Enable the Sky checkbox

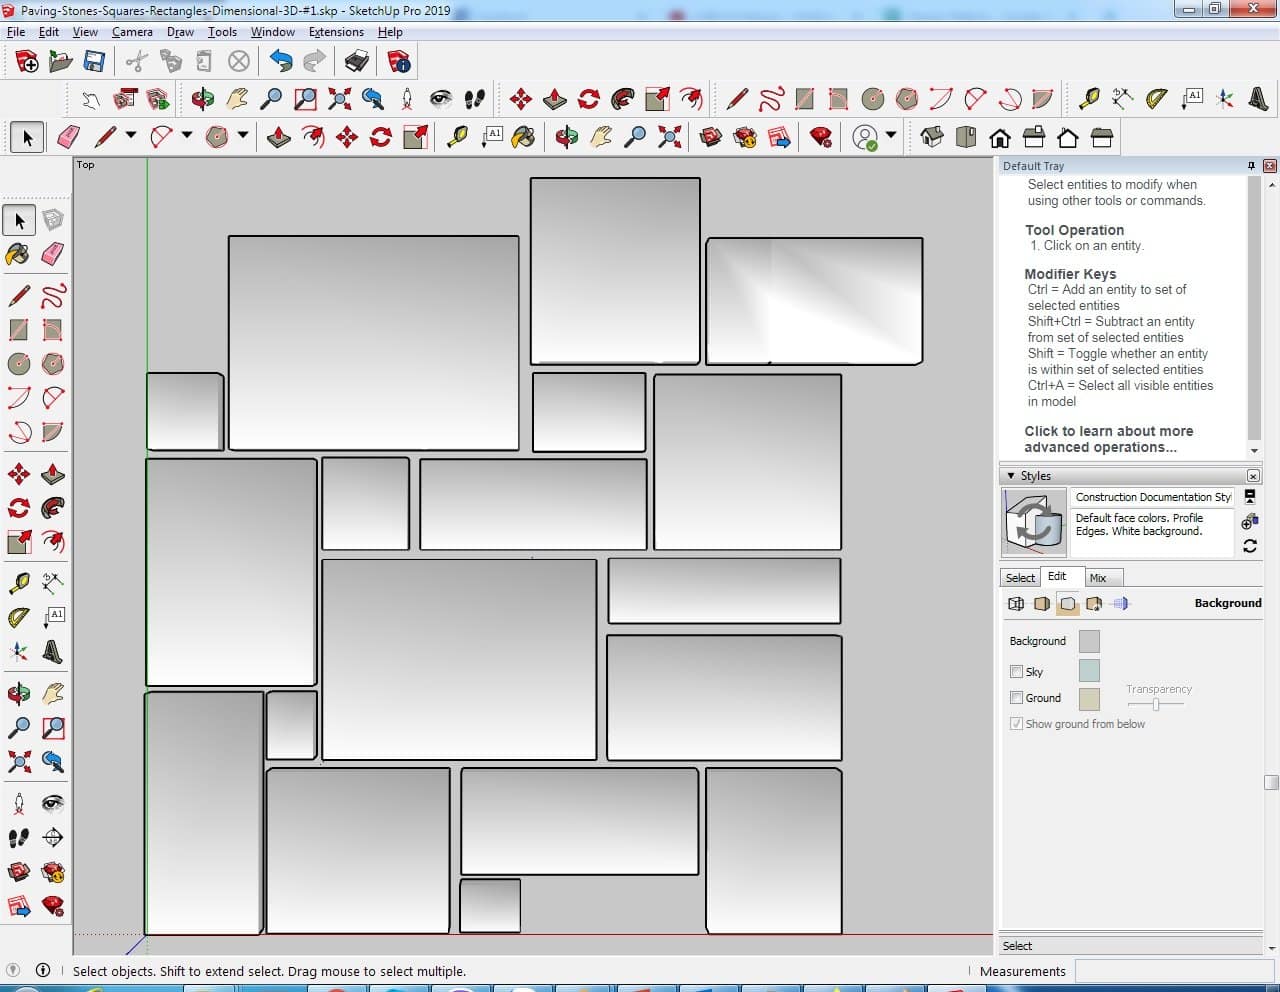tap(1016, 672)
